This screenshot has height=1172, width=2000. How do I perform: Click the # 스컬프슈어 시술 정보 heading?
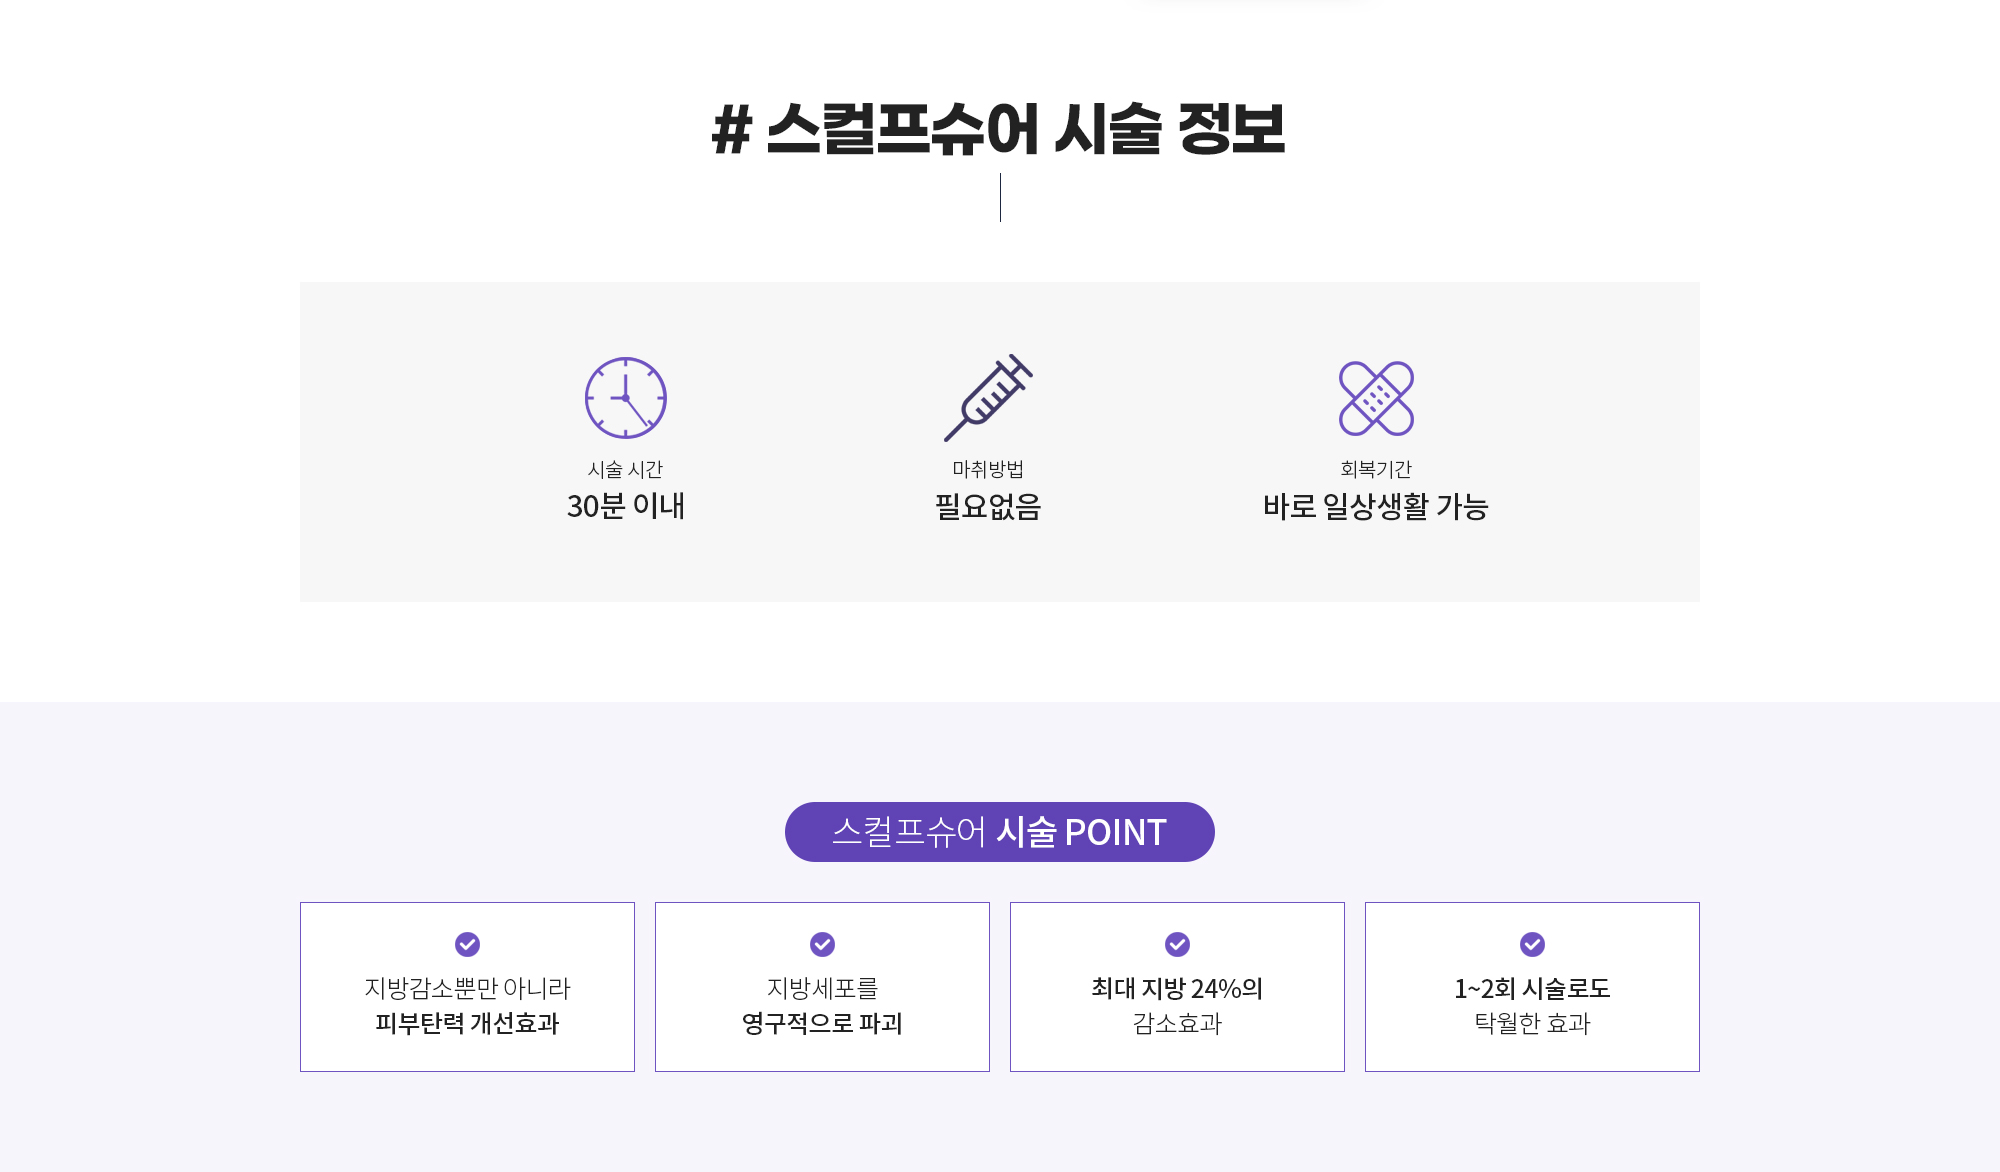click(x=1000, y=130)
